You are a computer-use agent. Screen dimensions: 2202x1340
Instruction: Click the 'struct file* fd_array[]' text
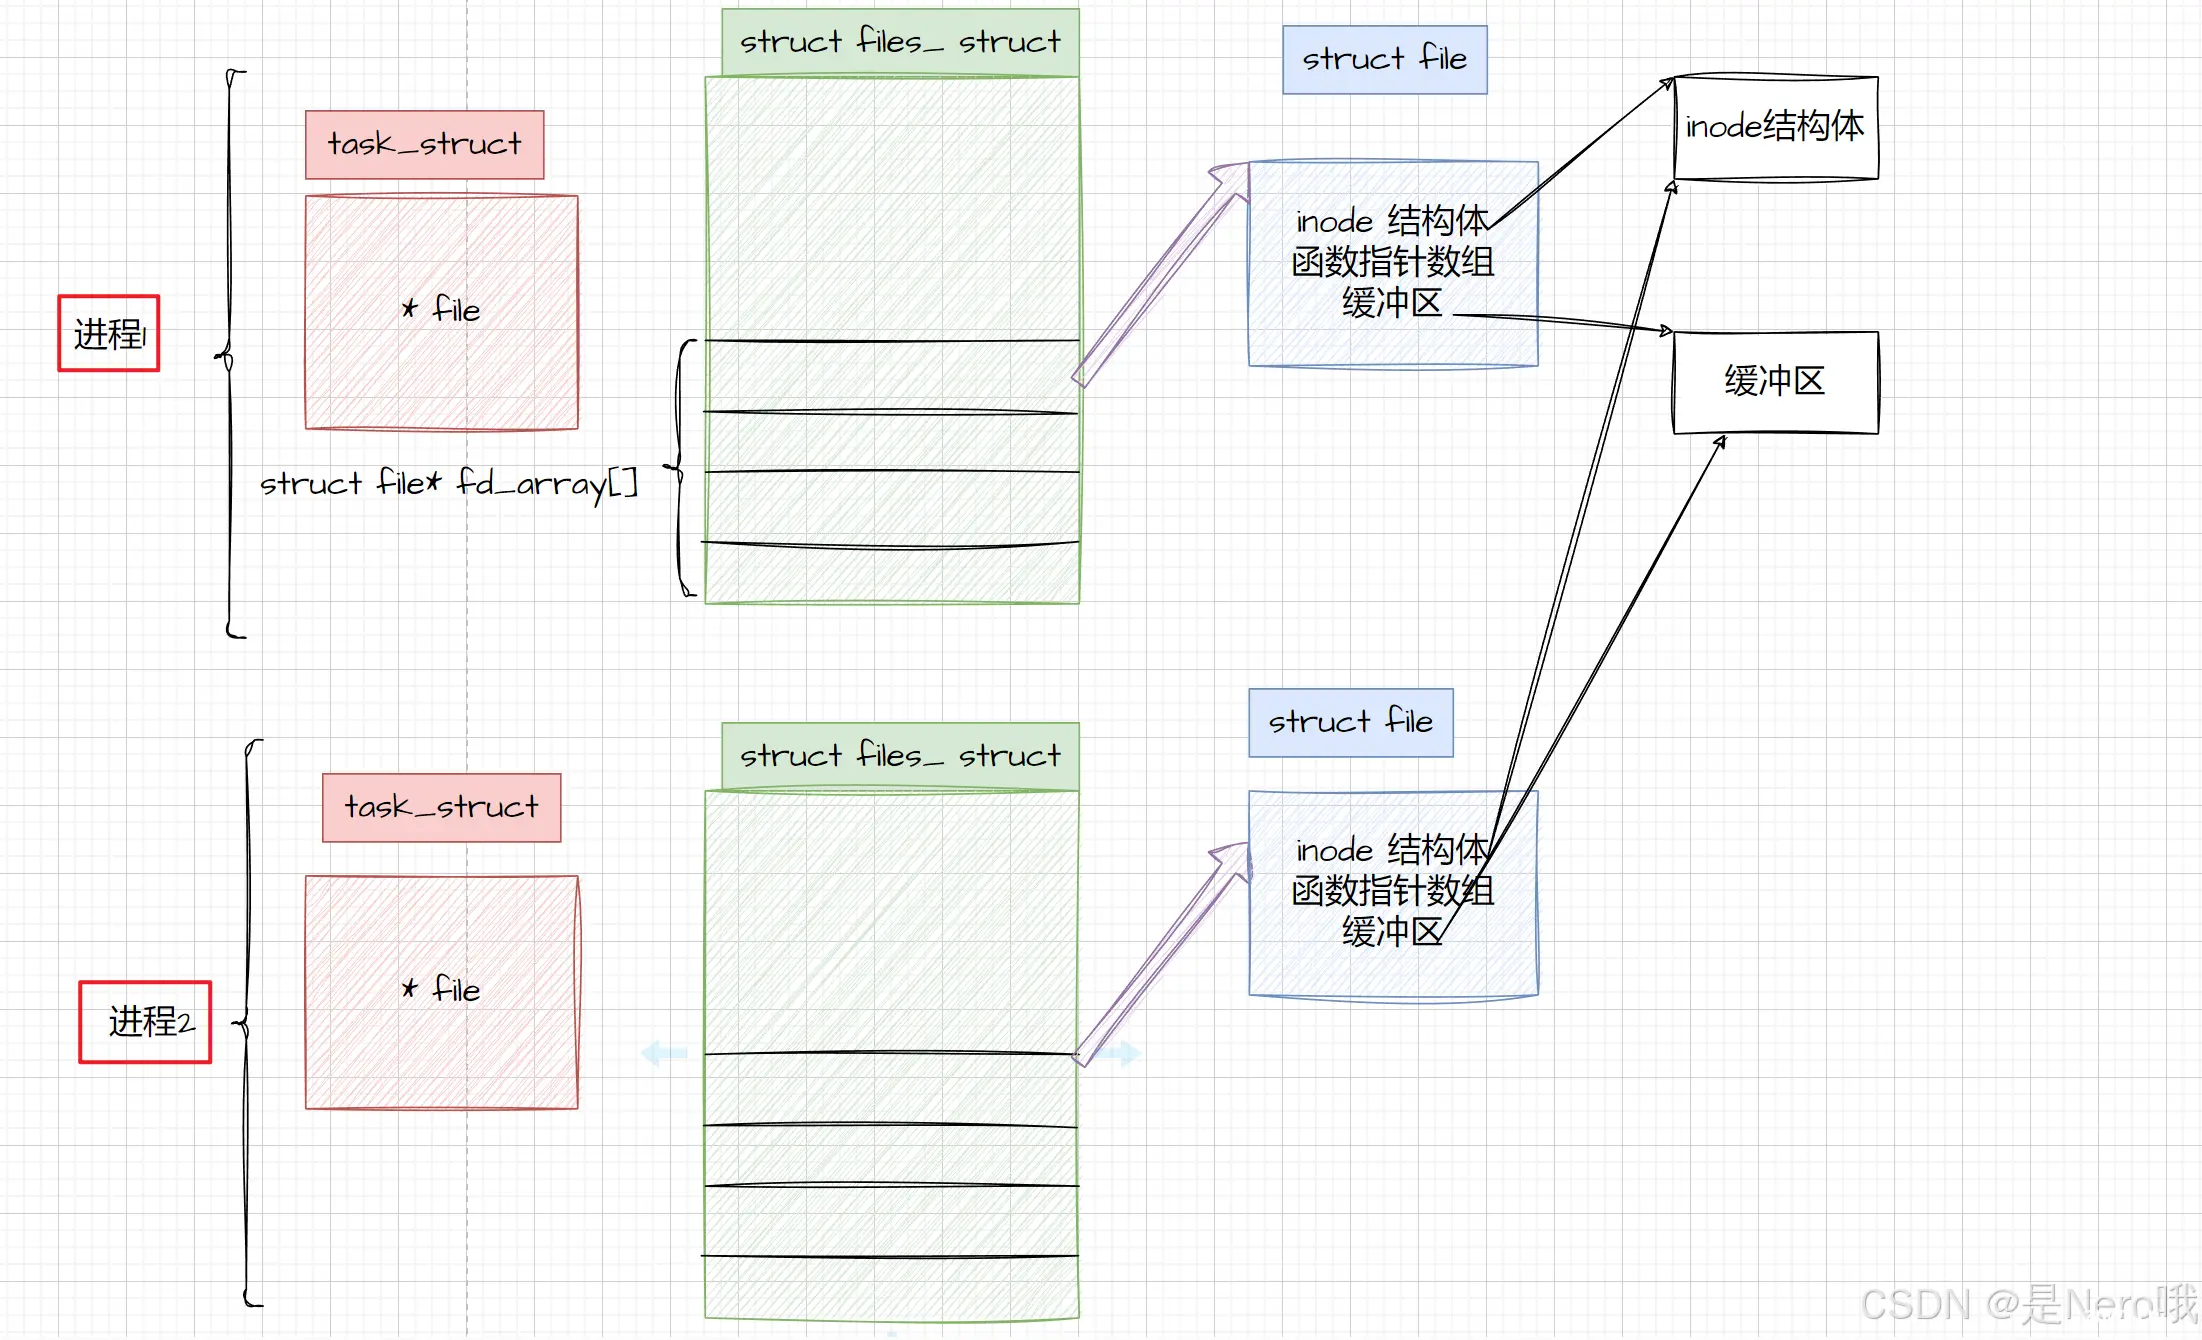[x=449, y=484]
